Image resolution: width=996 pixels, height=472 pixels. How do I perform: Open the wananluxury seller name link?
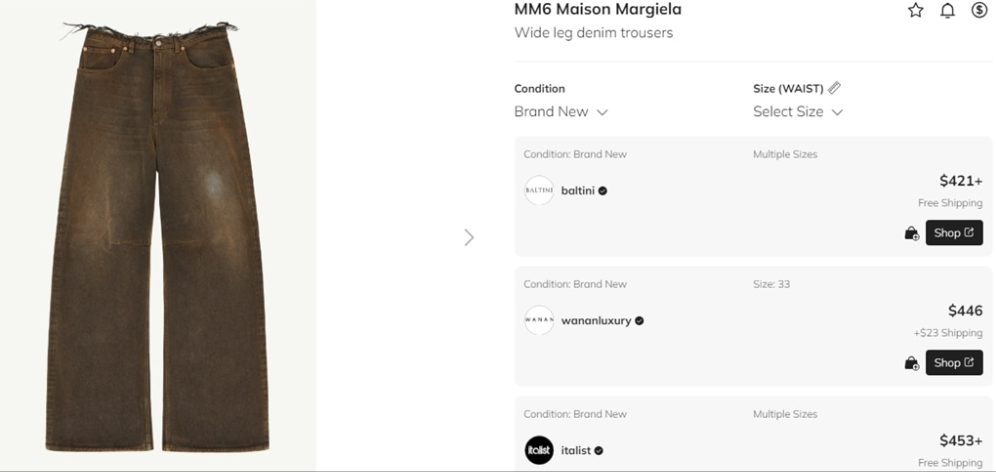[x=596, y=321]
